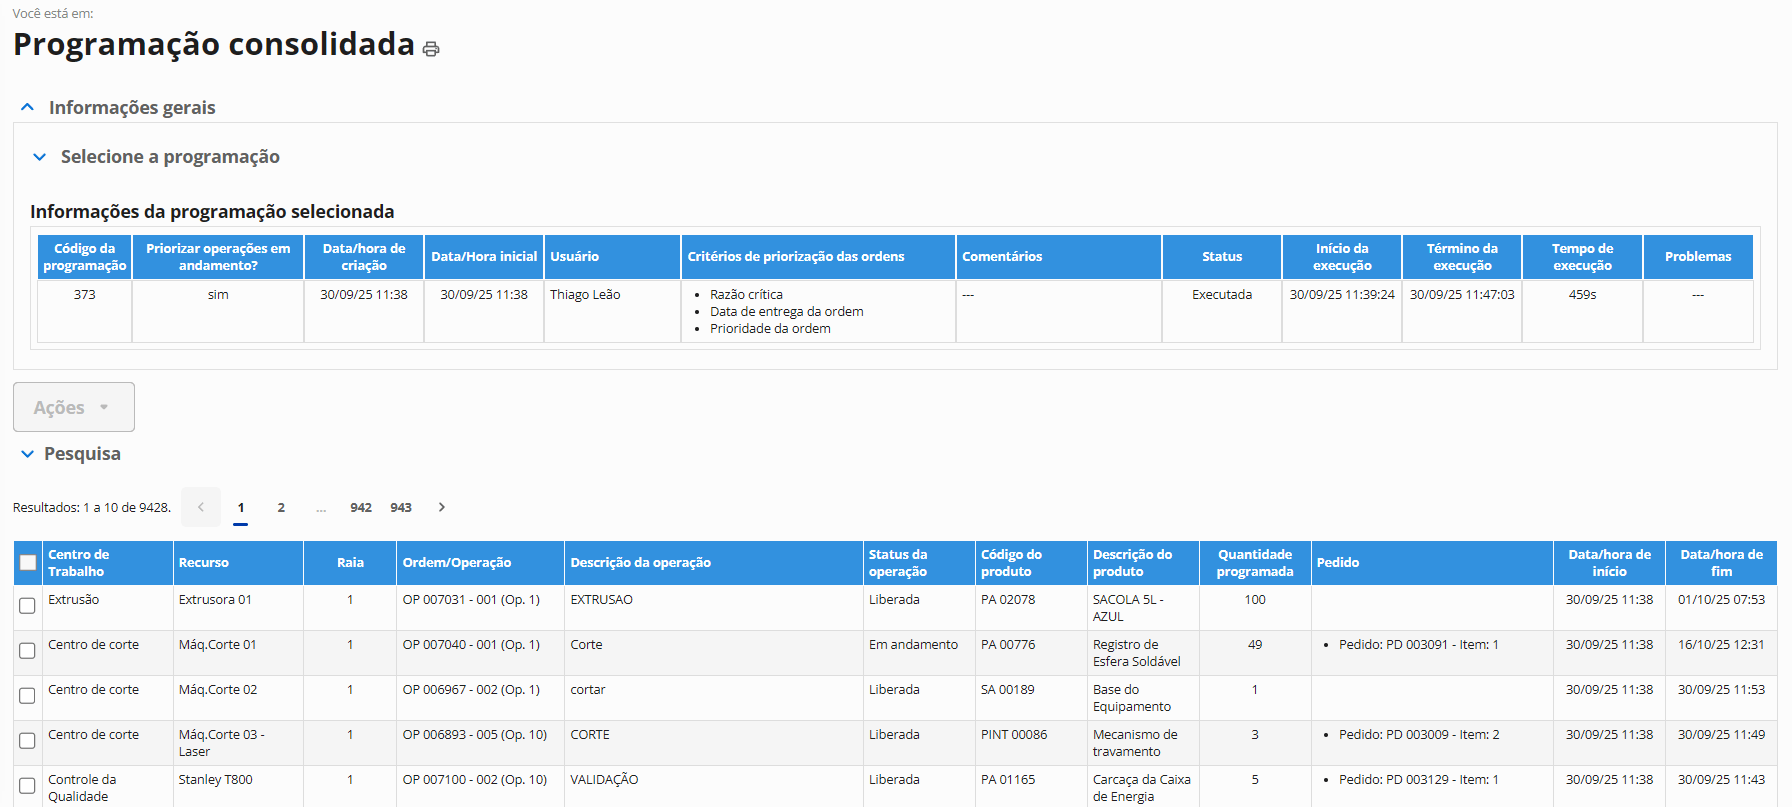The image size is (1792, 807).
Task: Select the Controle da Qualidade row checkbox
Action: click(x=28, y=786)
